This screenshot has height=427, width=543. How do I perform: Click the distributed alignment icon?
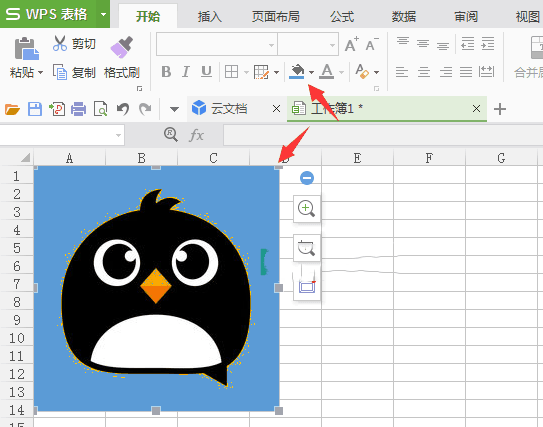tap(487, 72)
